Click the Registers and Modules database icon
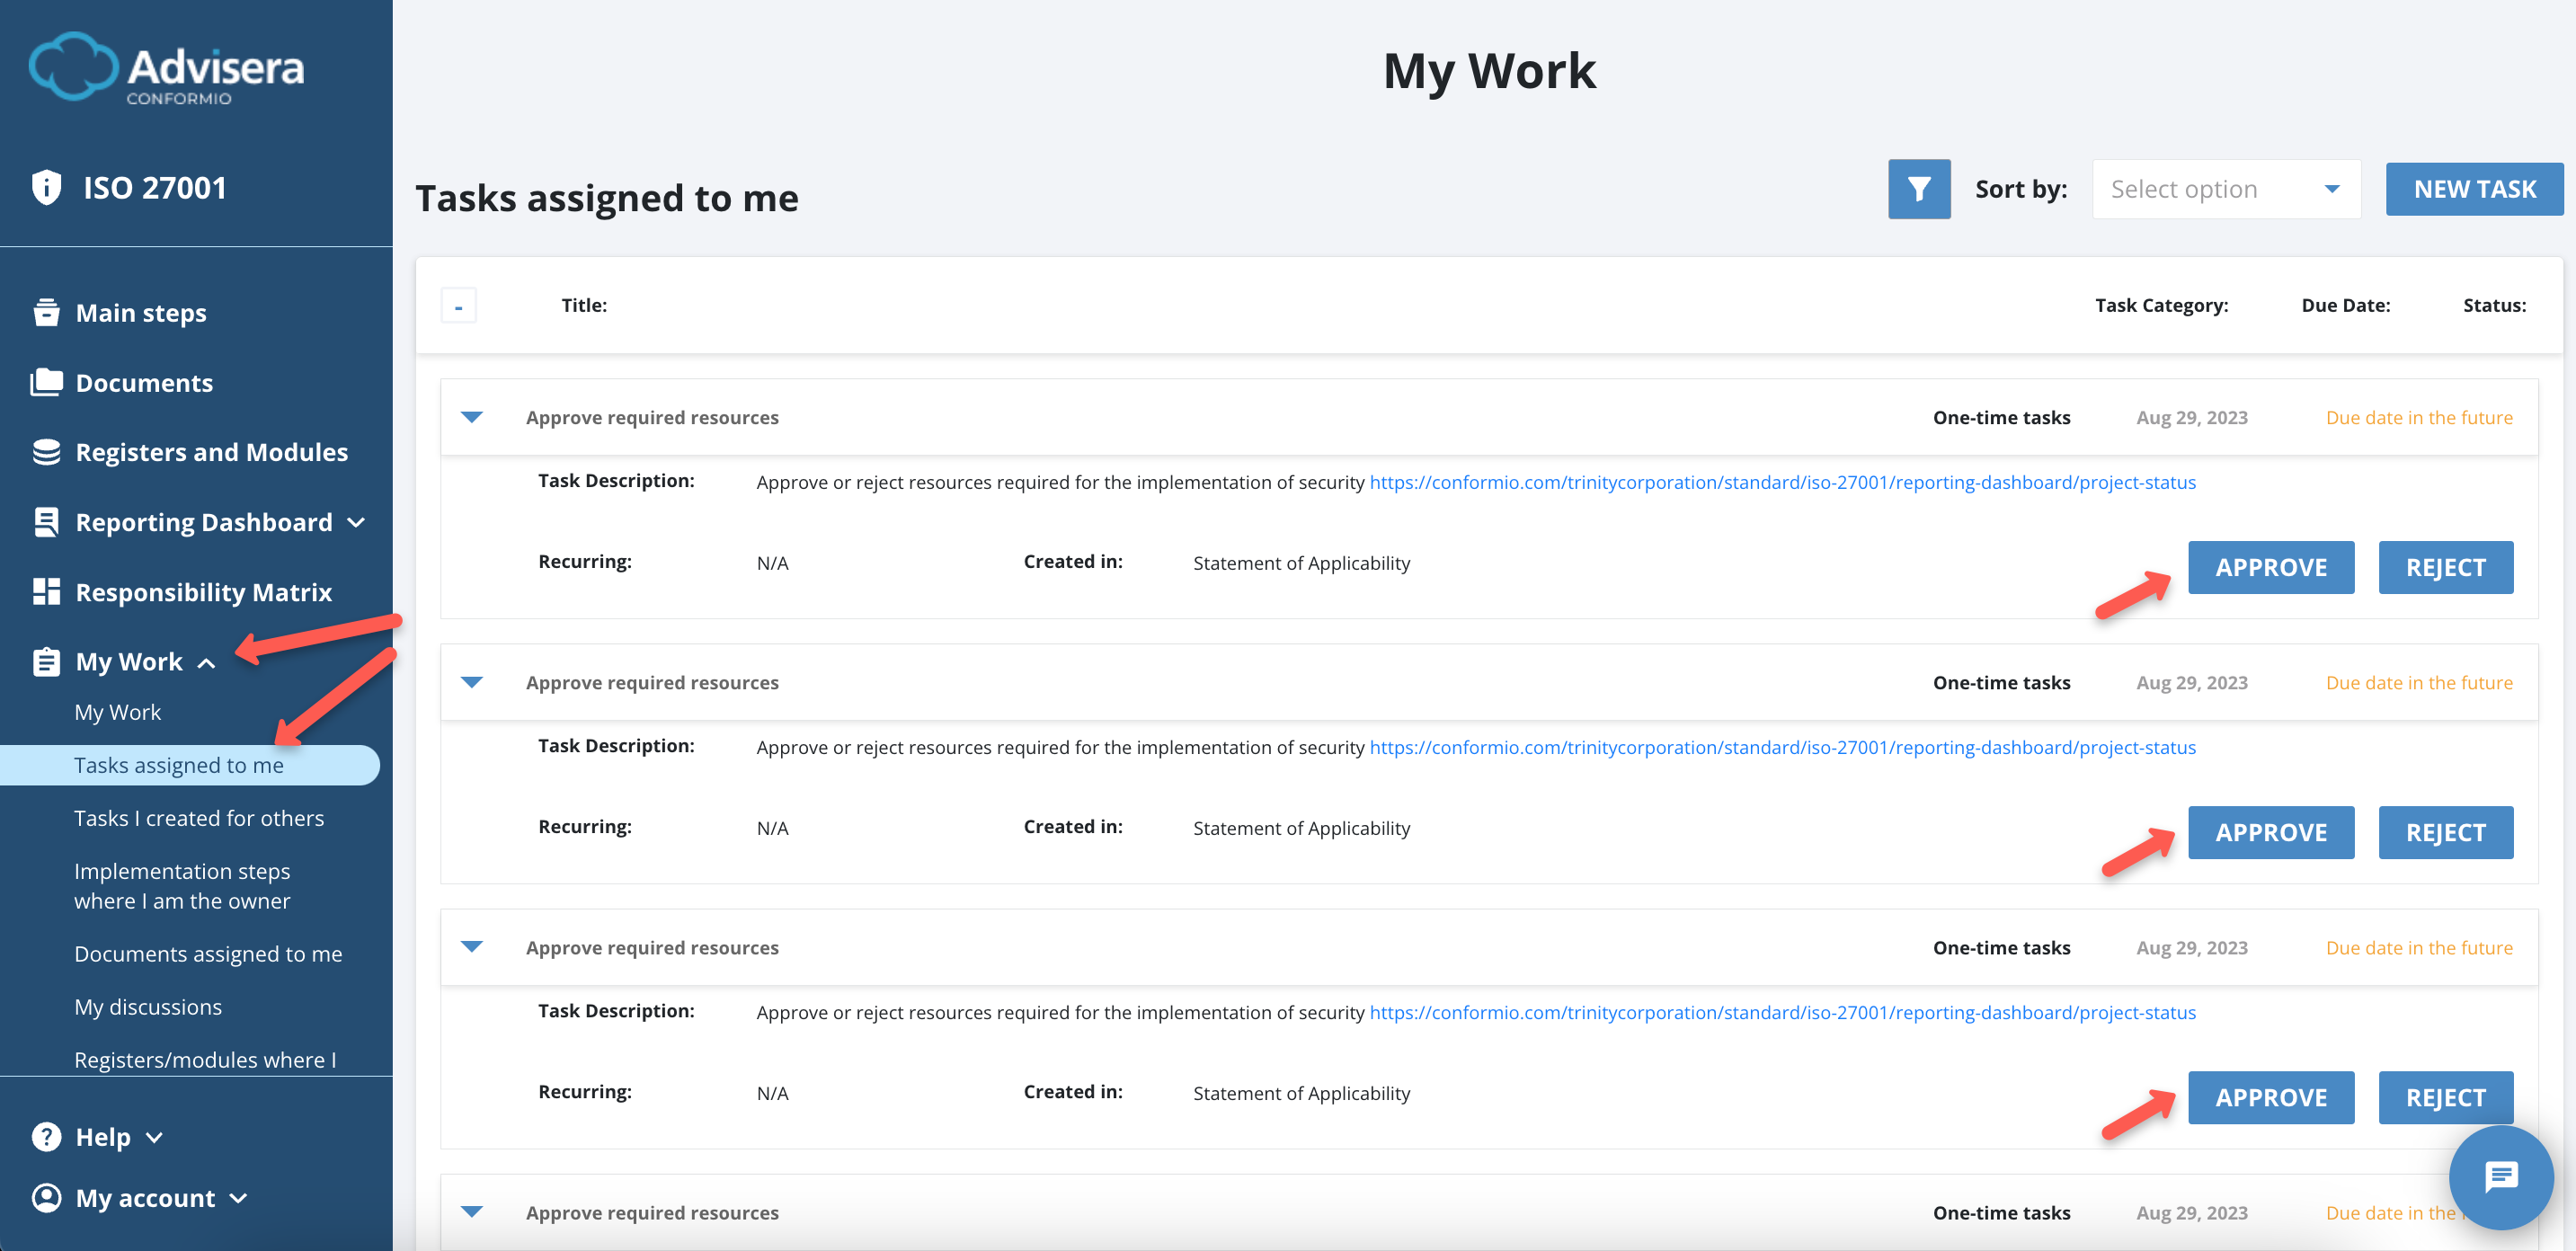Image resolution: width=2576 pixels, height=1251 pixels. [46, 452]
